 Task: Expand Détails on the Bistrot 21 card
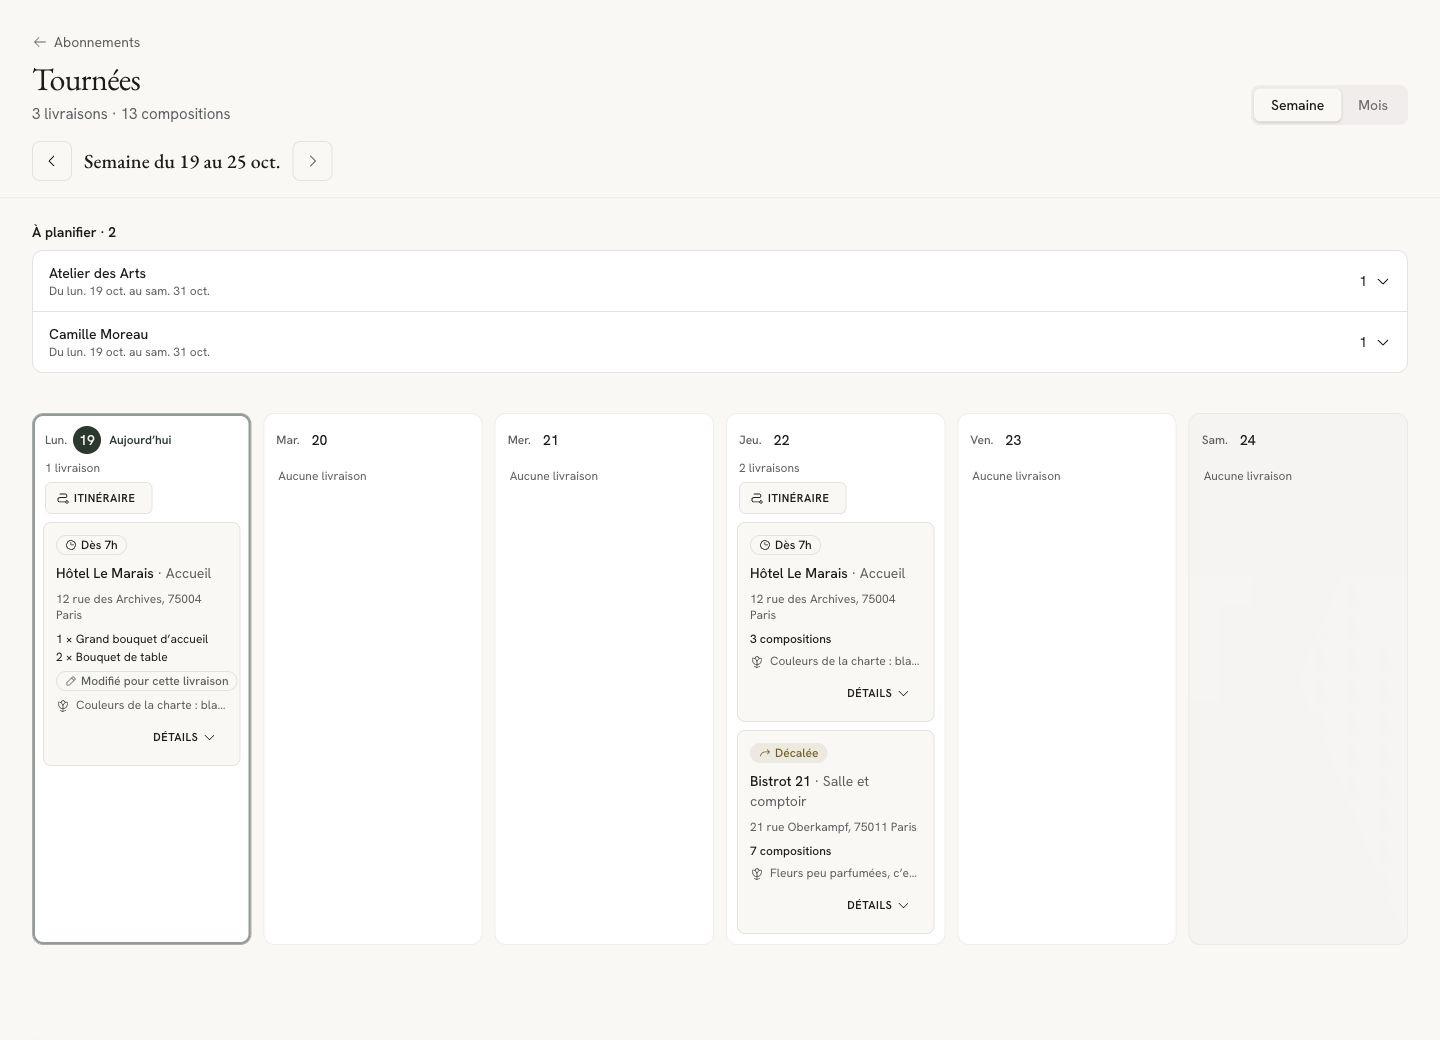pos(878,905)
